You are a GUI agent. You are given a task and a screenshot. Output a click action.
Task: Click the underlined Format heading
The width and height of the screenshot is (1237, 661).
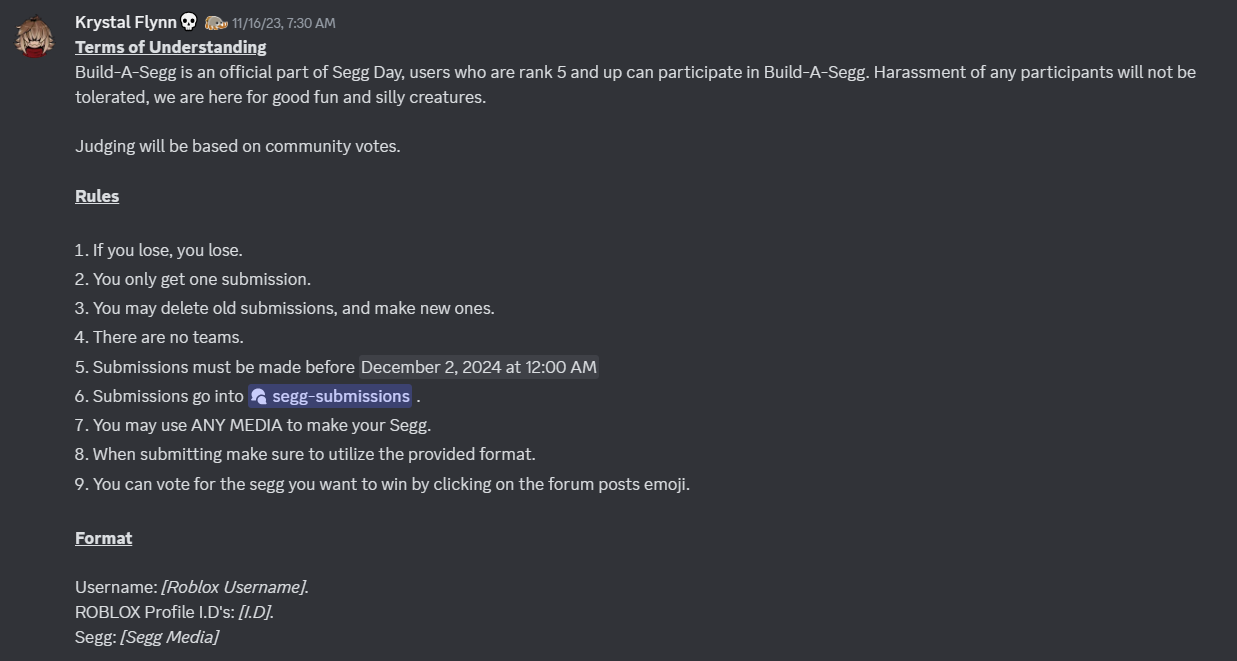point(104,538)
